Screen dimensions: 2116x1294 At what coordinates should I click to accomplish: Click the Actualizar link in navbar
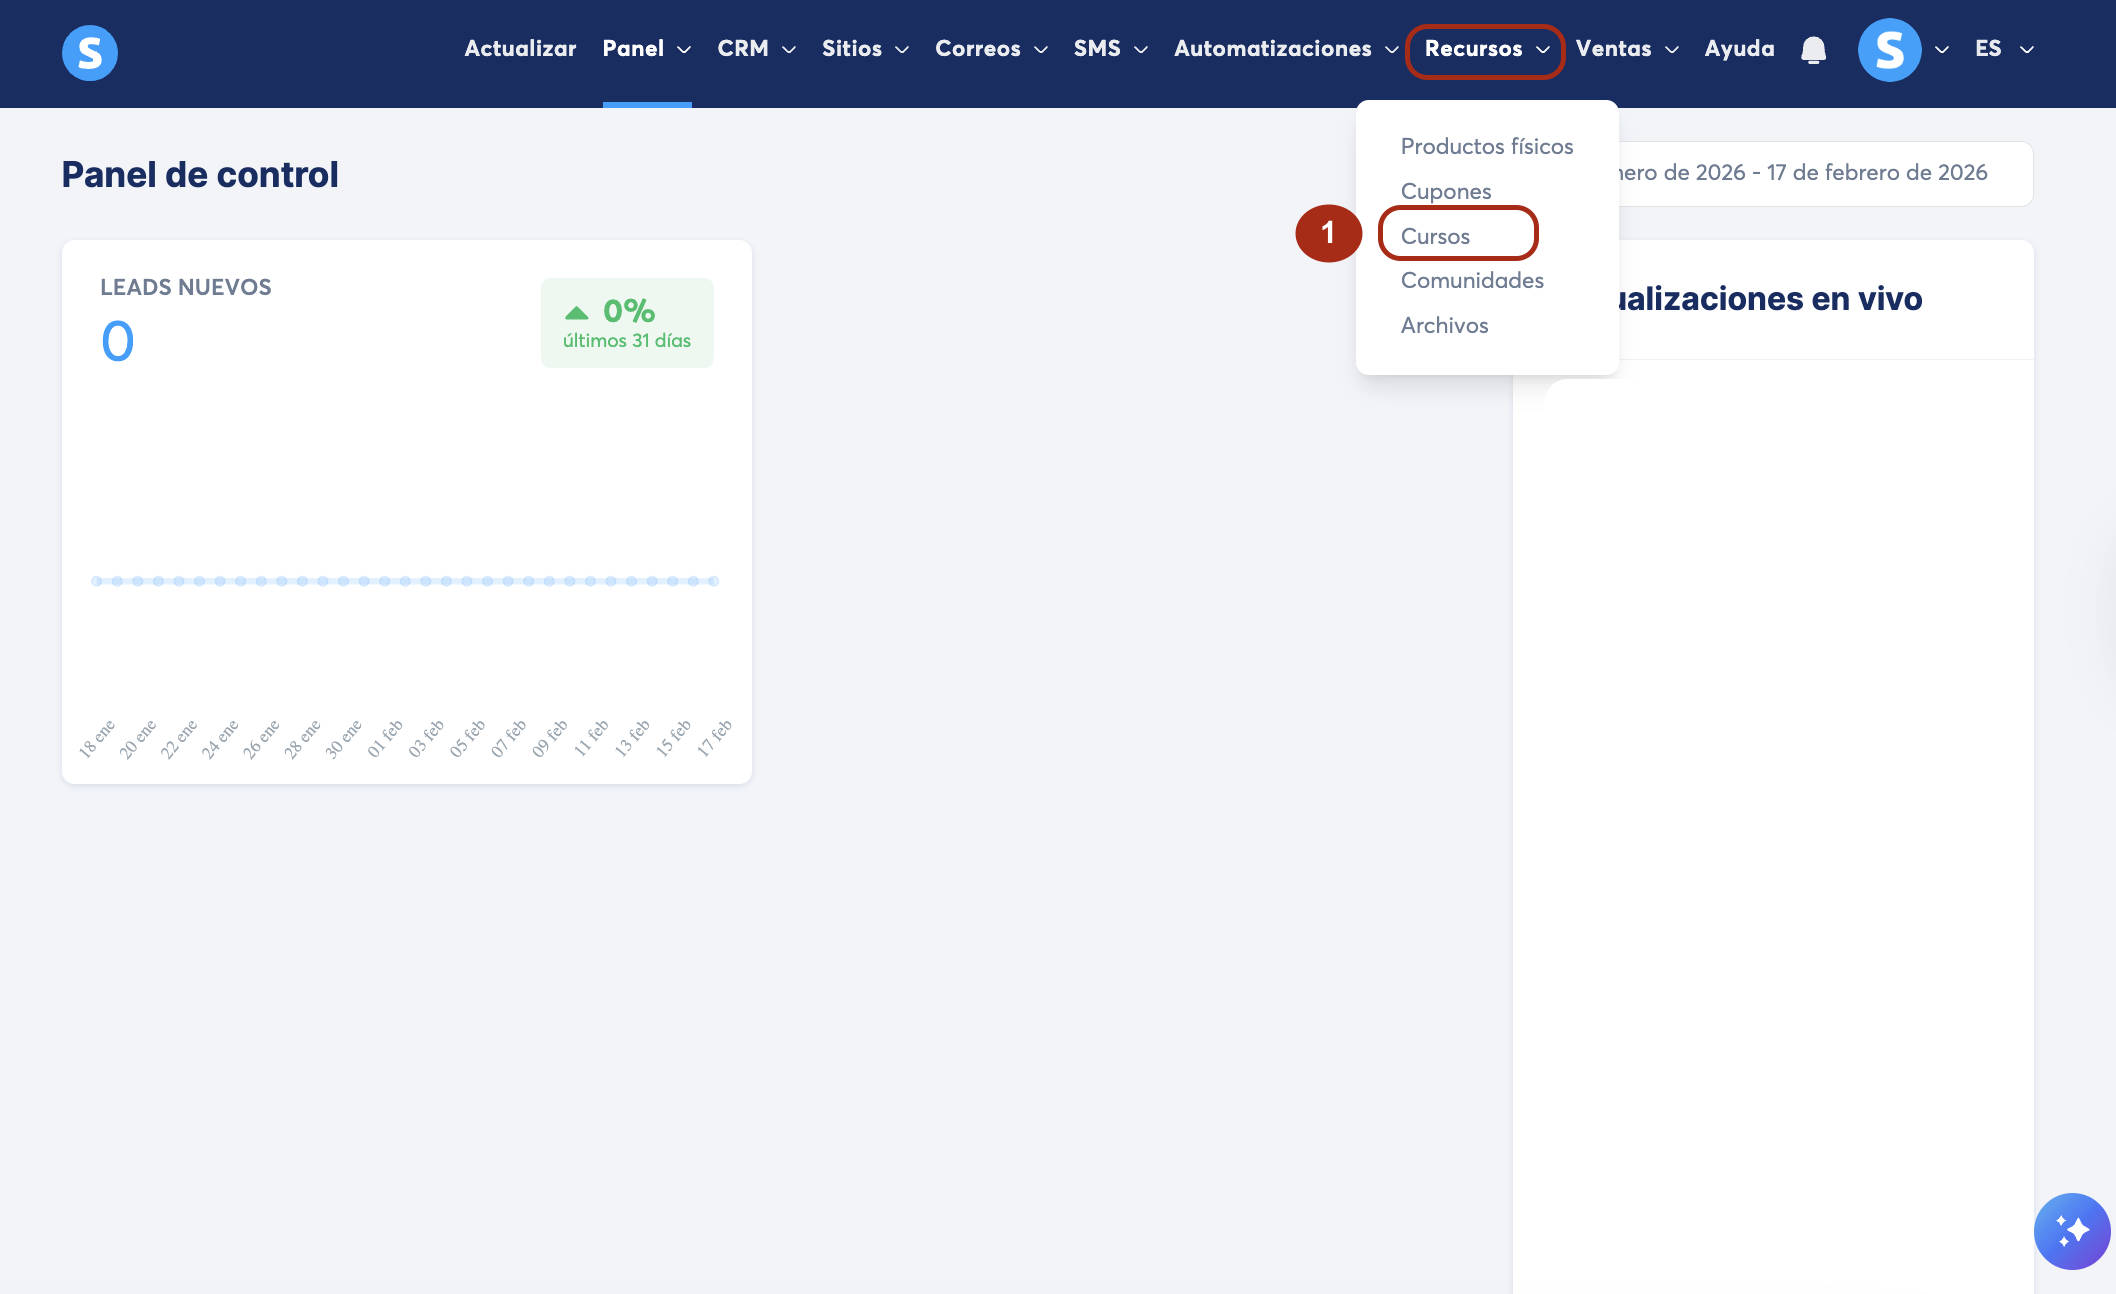click(x=520, y=49)
